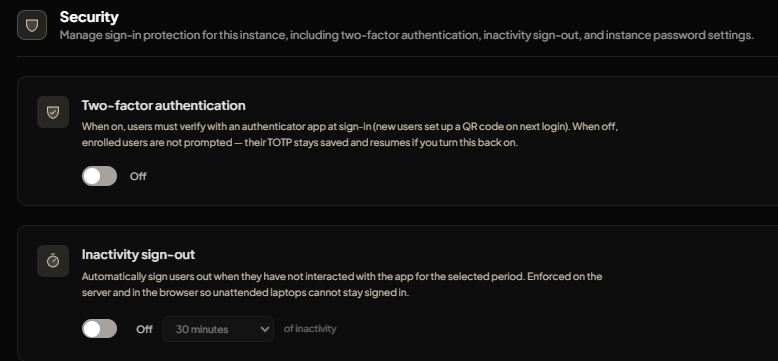Click the white knob of the two-factor switch
Viewport: 778px width, 361px height.
[92, 176]
